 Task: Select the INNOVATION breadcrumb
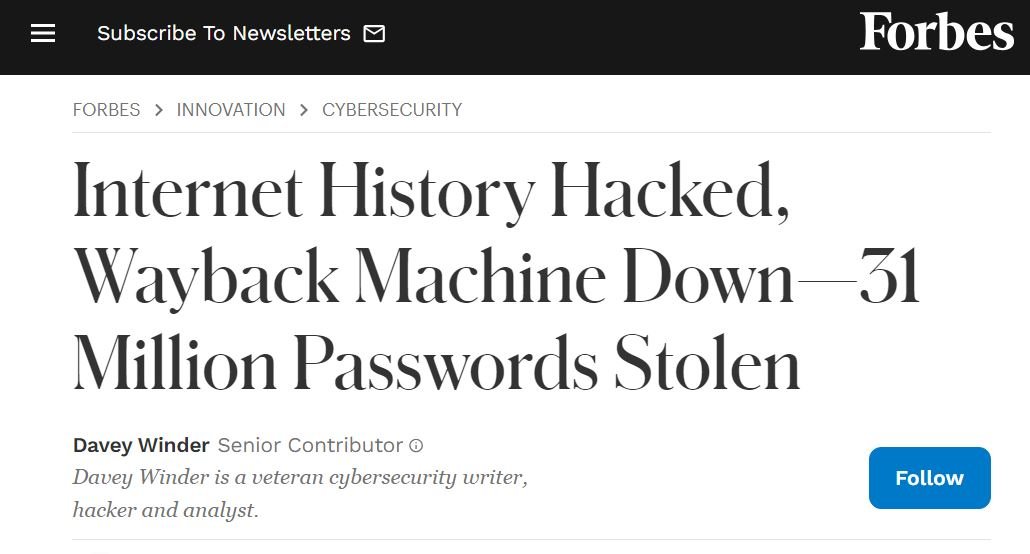pyautogui.click(x=231, y=110)
